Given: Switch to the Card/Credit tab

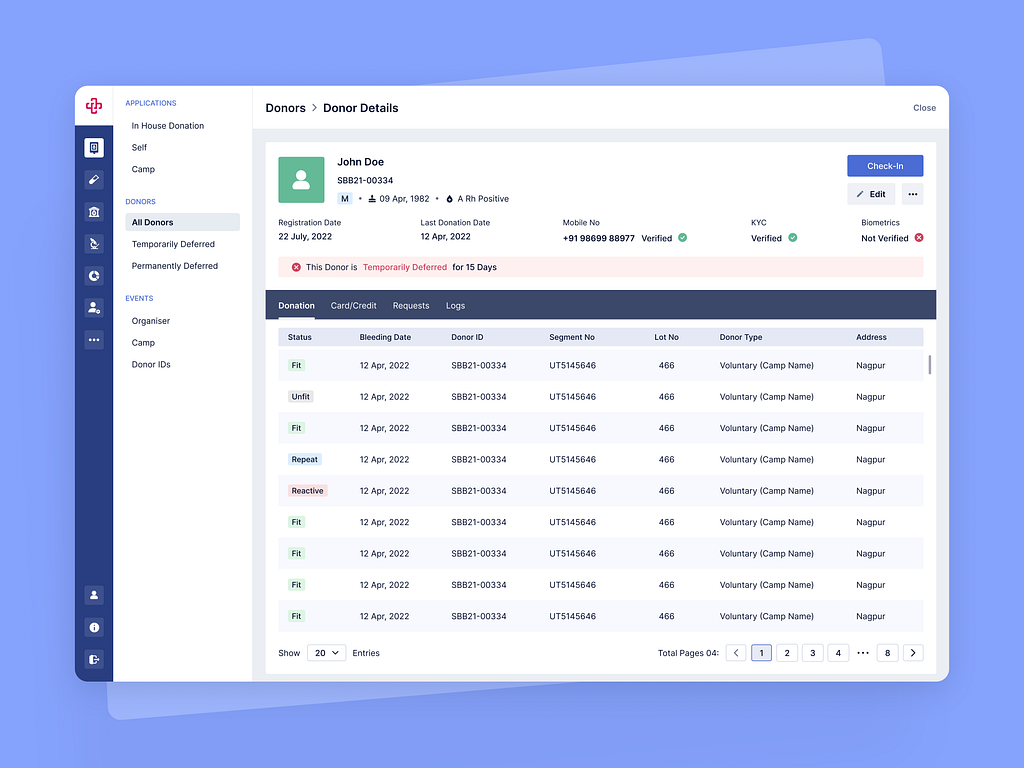Looking at the screenshot, I should [353, 306].
